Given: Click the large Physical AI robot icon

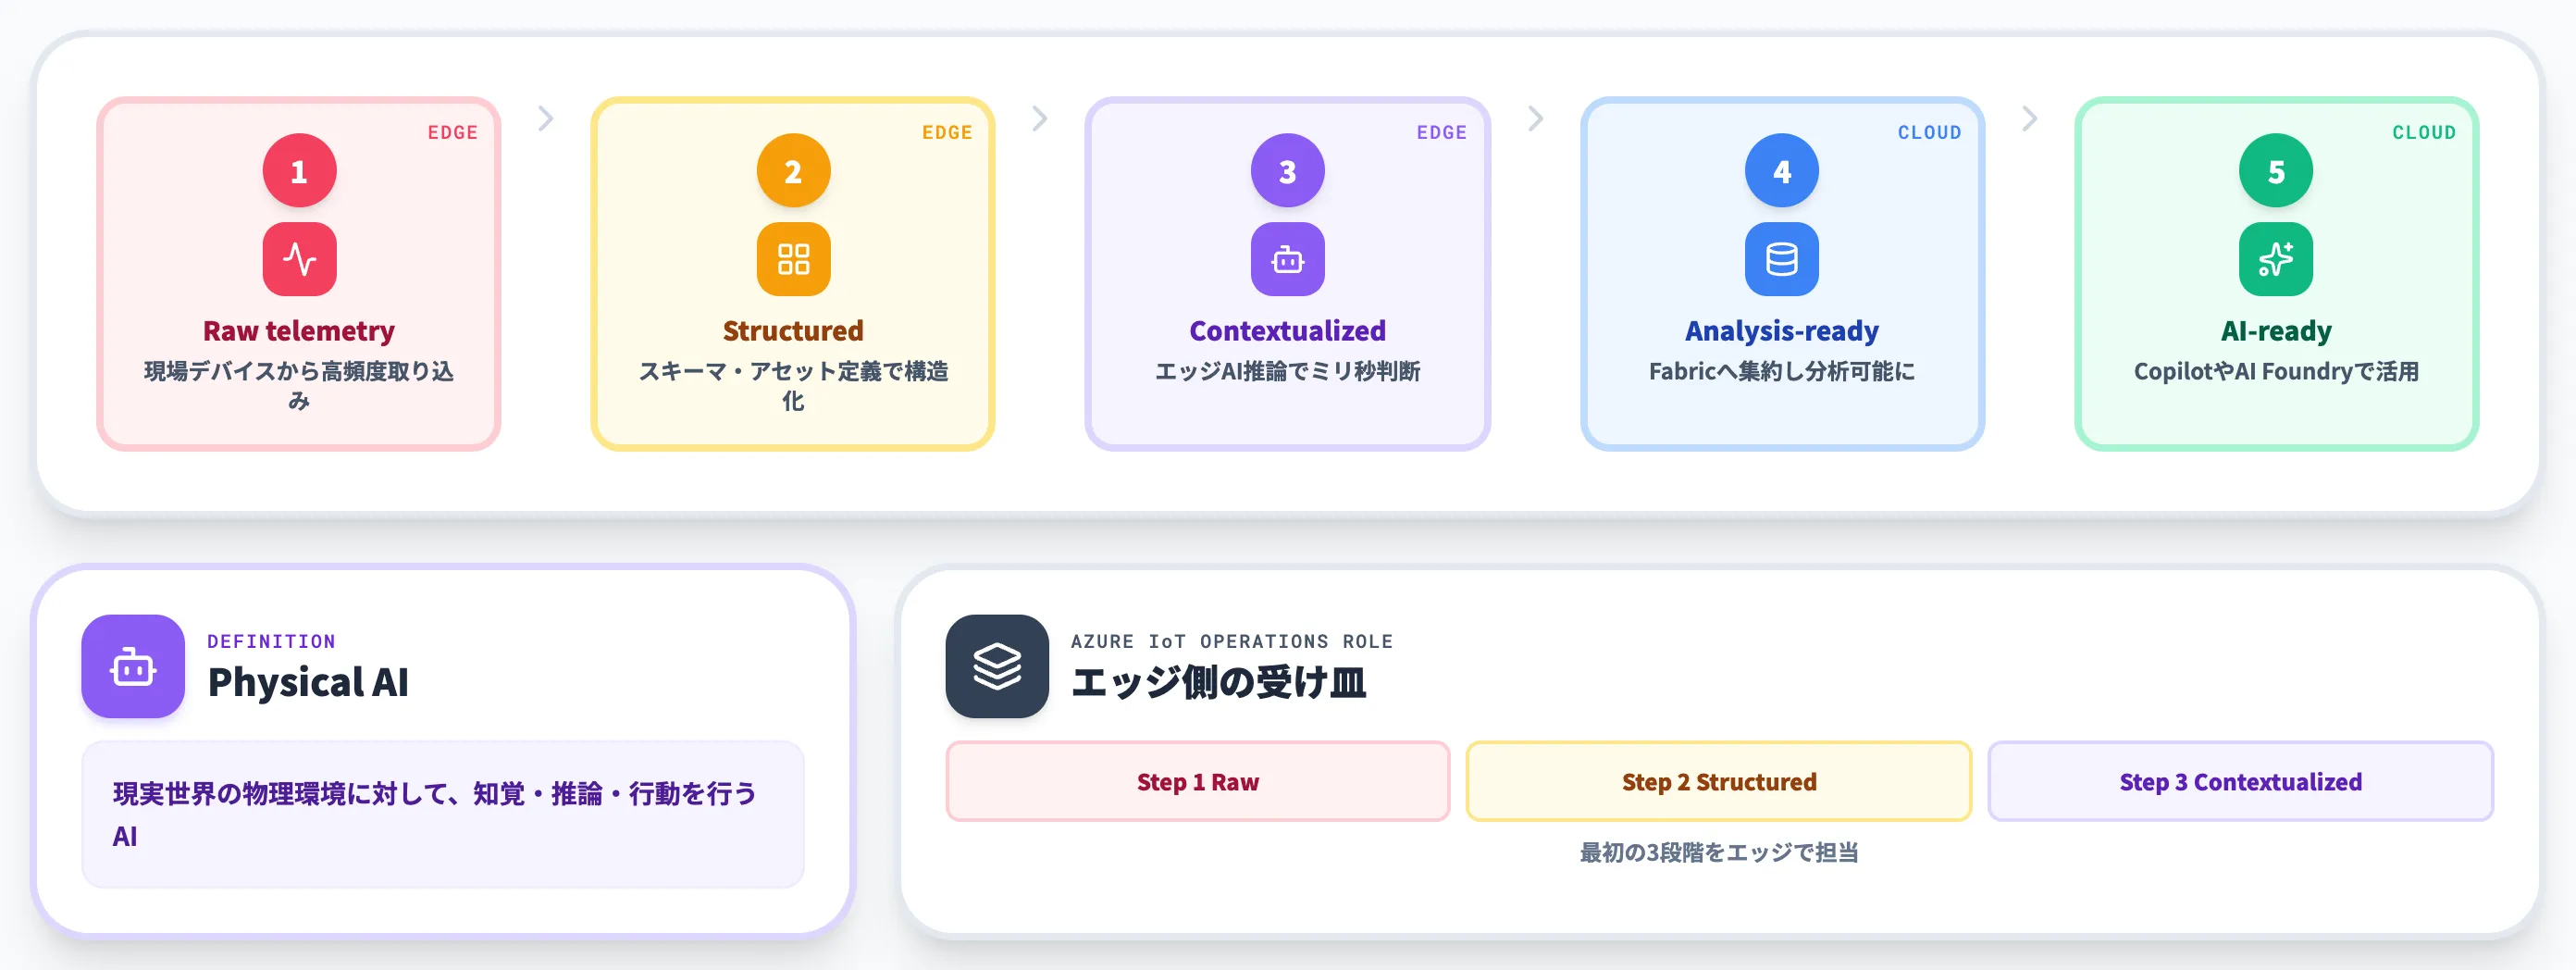Looking at the screenshot, I should pyautogui.click(x=133, y=666).
